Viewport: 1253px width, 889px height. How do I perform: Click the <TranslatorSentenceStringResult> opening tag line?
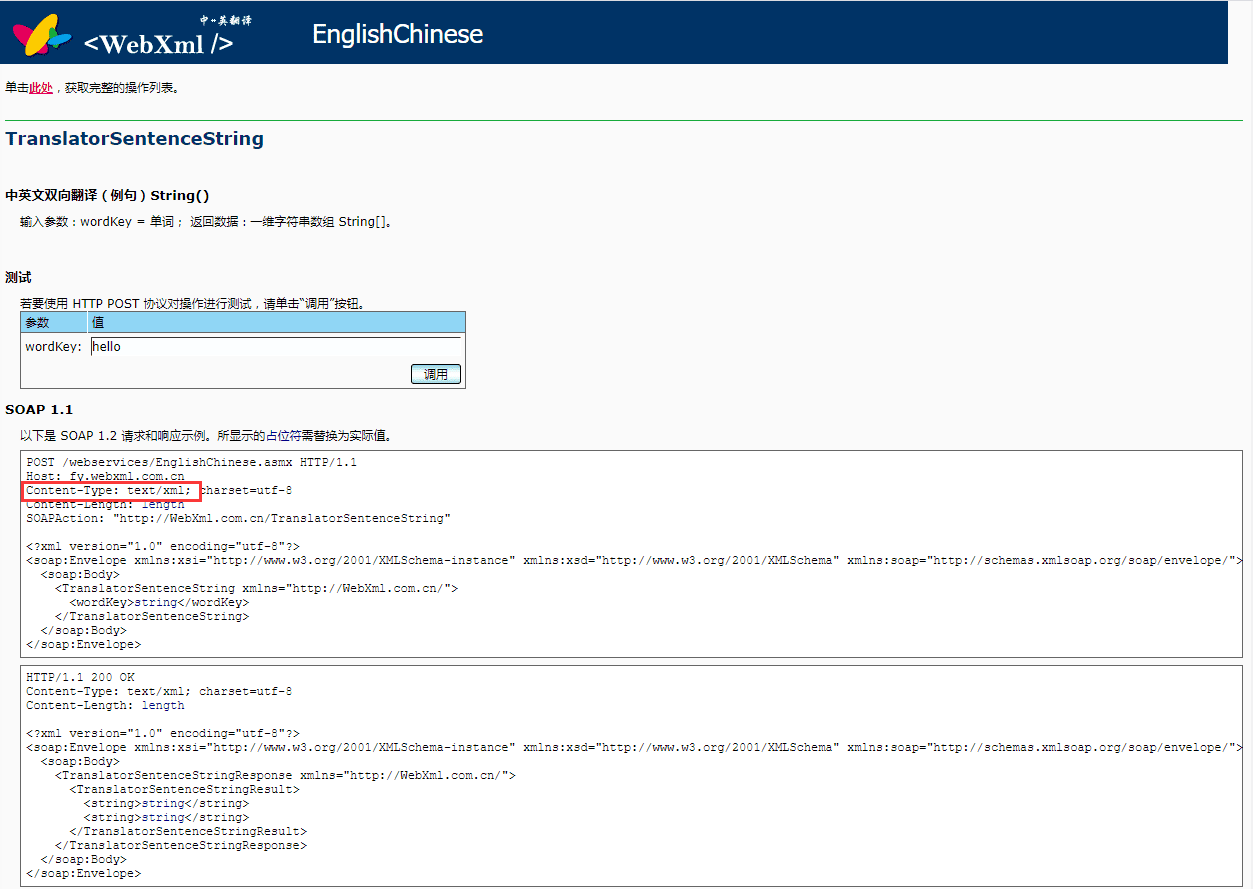[x=184, y=789]
